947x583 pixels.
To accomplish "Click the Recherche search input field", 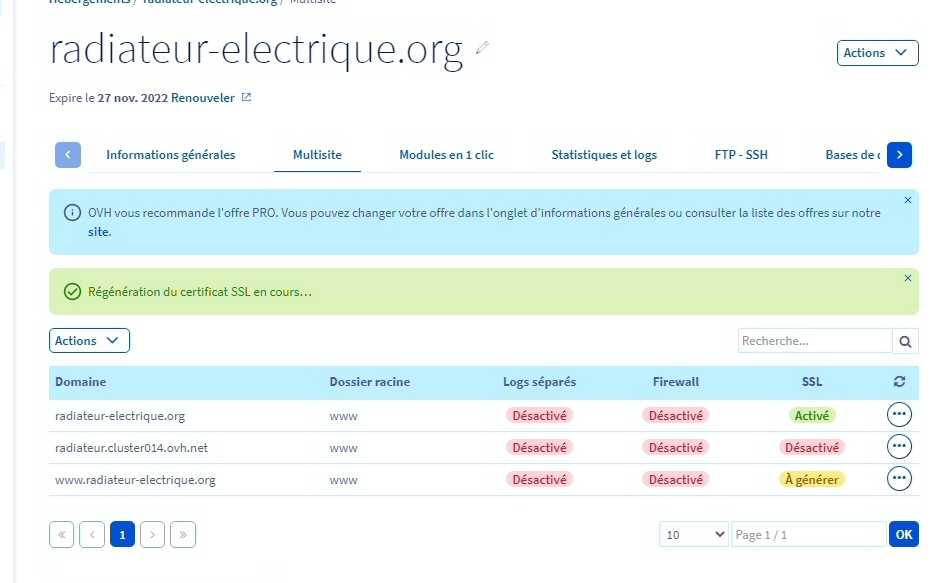I will pos(814,341).
